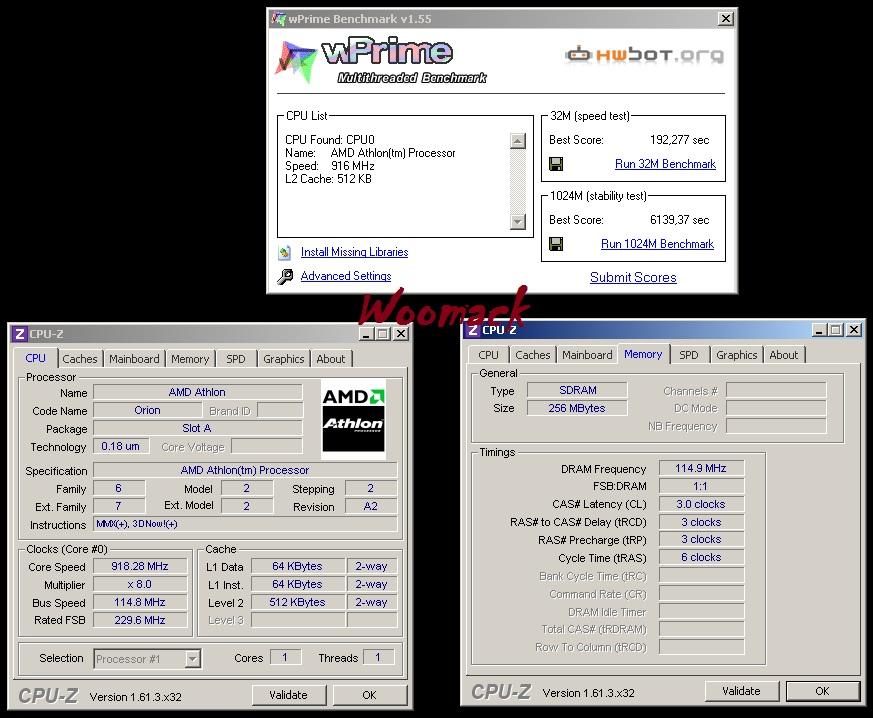Open Install Missing Libraries link
The image size is (873, 718).
[354, 252]
